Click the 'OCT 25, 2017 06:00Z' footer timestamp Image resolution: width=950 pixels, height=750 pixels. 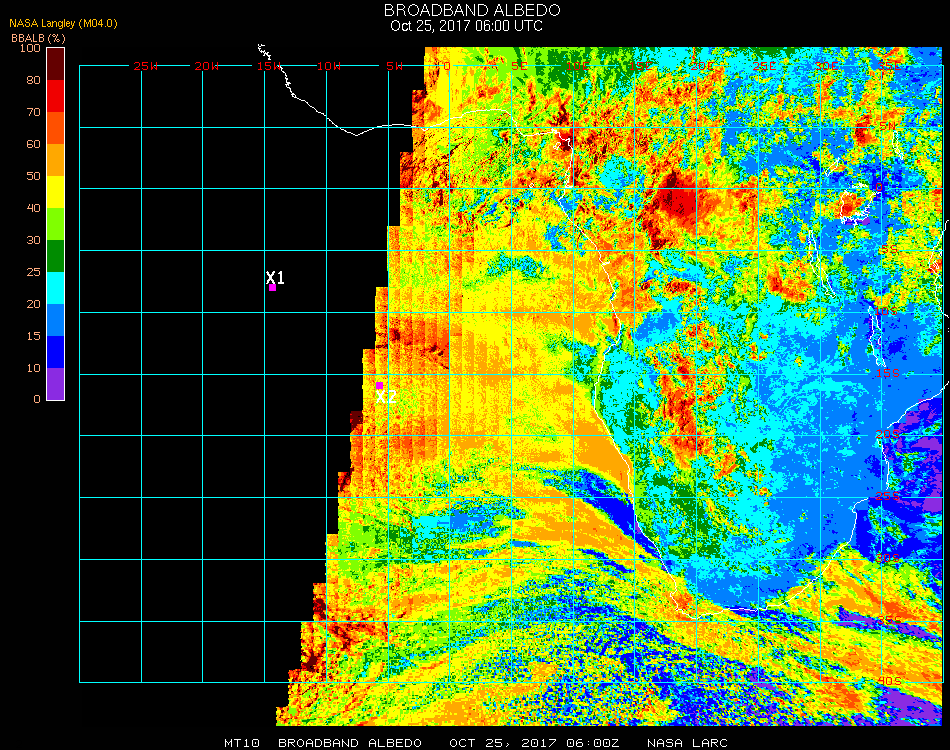[534, 743]
